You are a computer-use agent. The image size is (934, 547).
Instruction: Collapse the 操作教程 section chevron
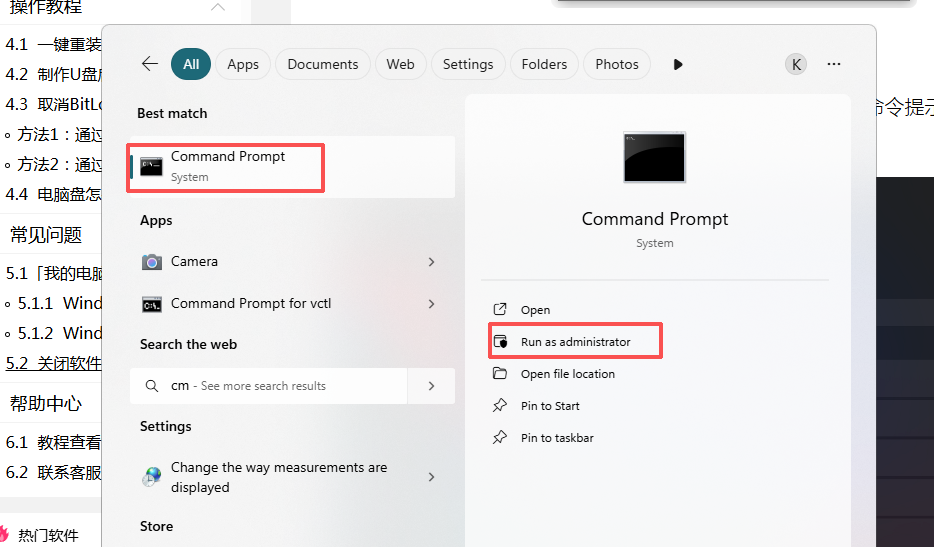[217, 8]
